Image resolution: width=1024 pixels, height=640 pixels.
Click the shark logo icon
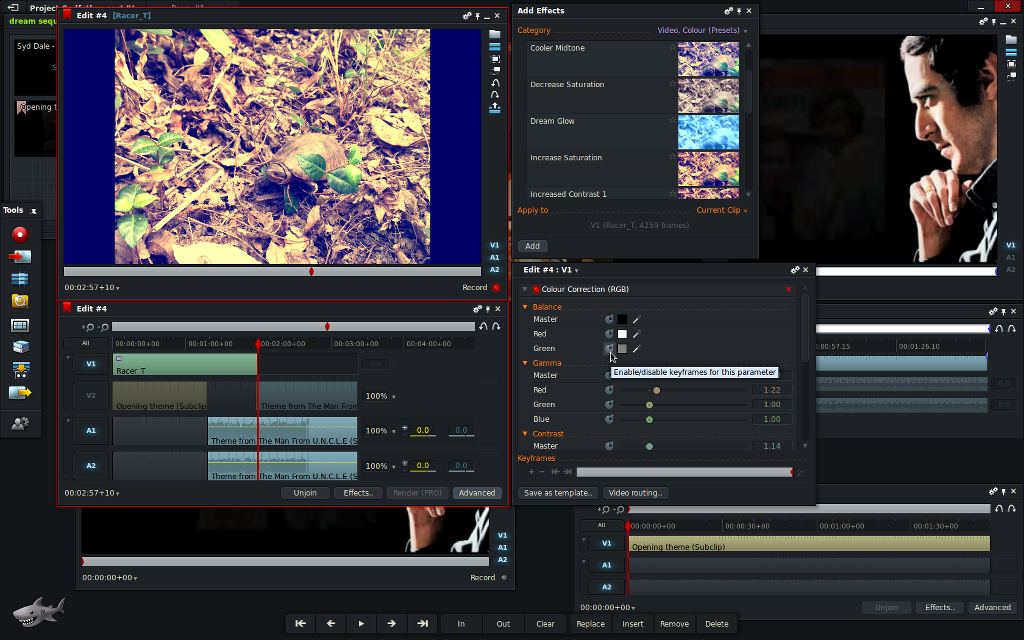38,609
